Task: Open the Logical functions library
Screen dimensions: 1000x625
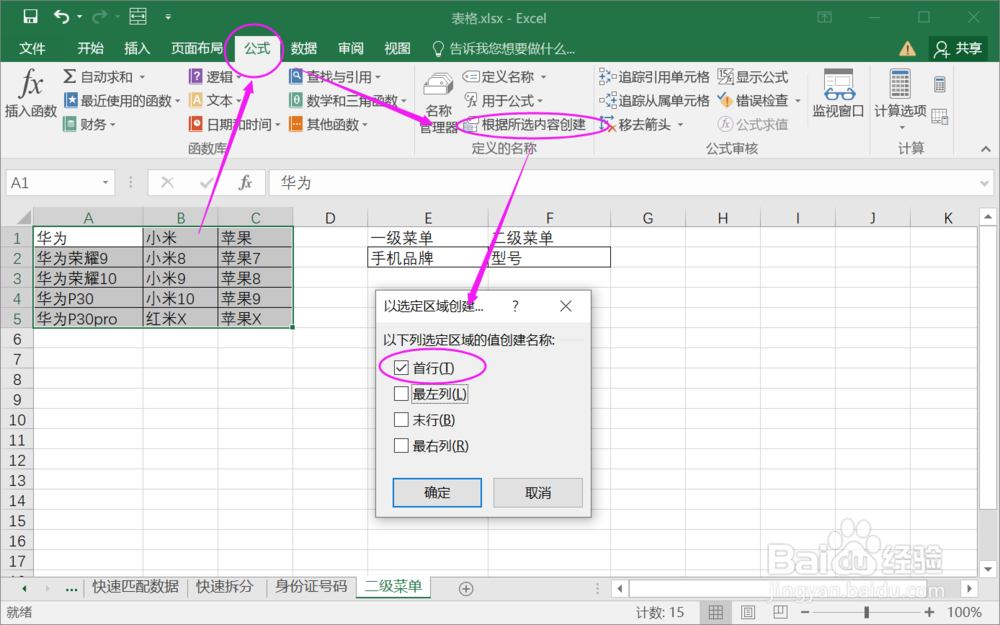Action: pos(215,77)
